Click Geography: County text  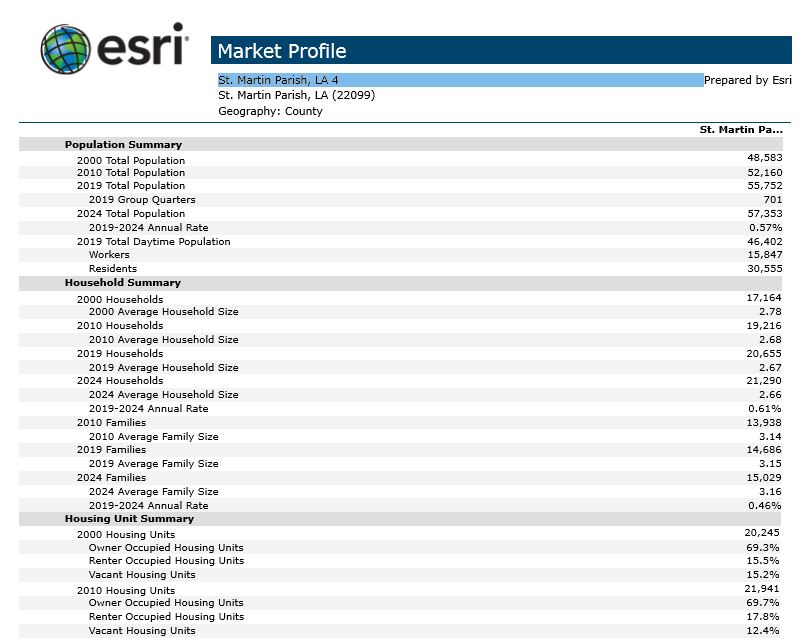click(270, 111)
